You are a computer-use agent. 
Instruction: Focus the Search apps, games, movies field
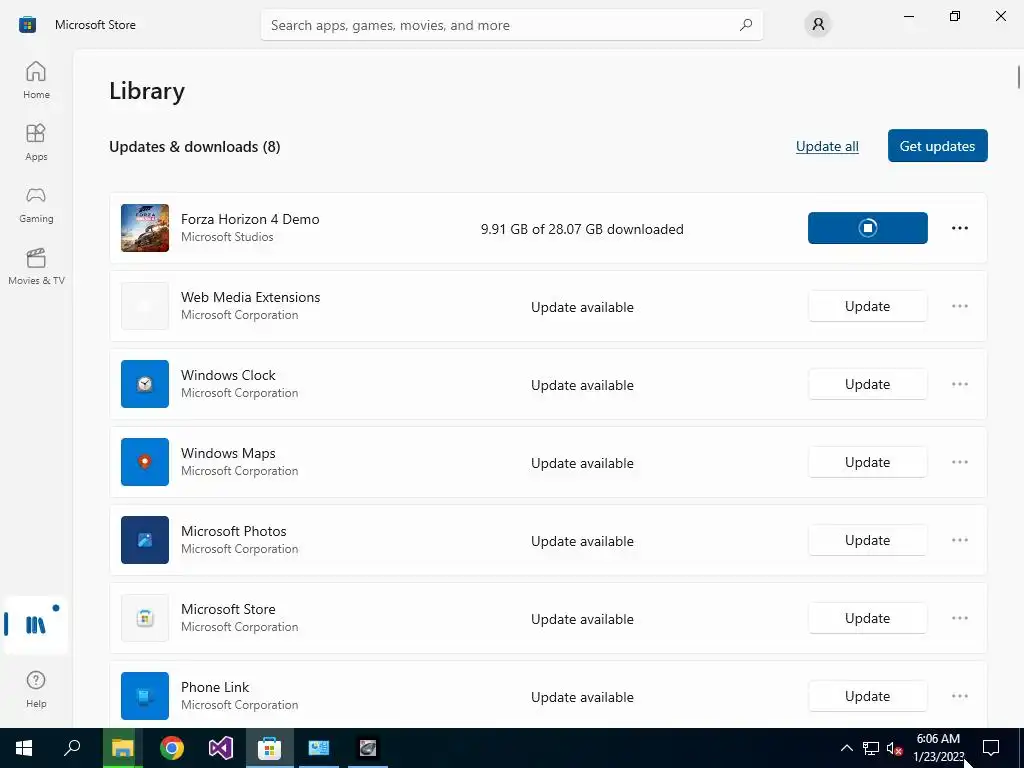coord(511,25)
